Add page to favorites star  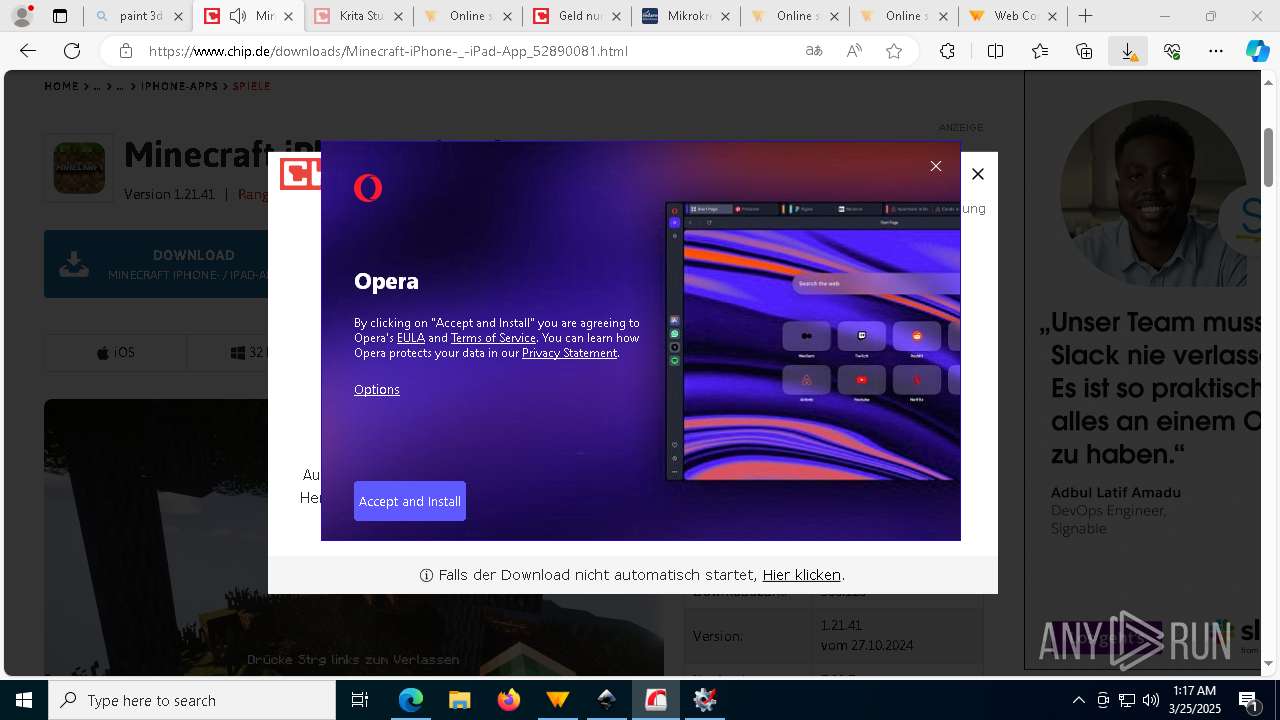point(894,51)
